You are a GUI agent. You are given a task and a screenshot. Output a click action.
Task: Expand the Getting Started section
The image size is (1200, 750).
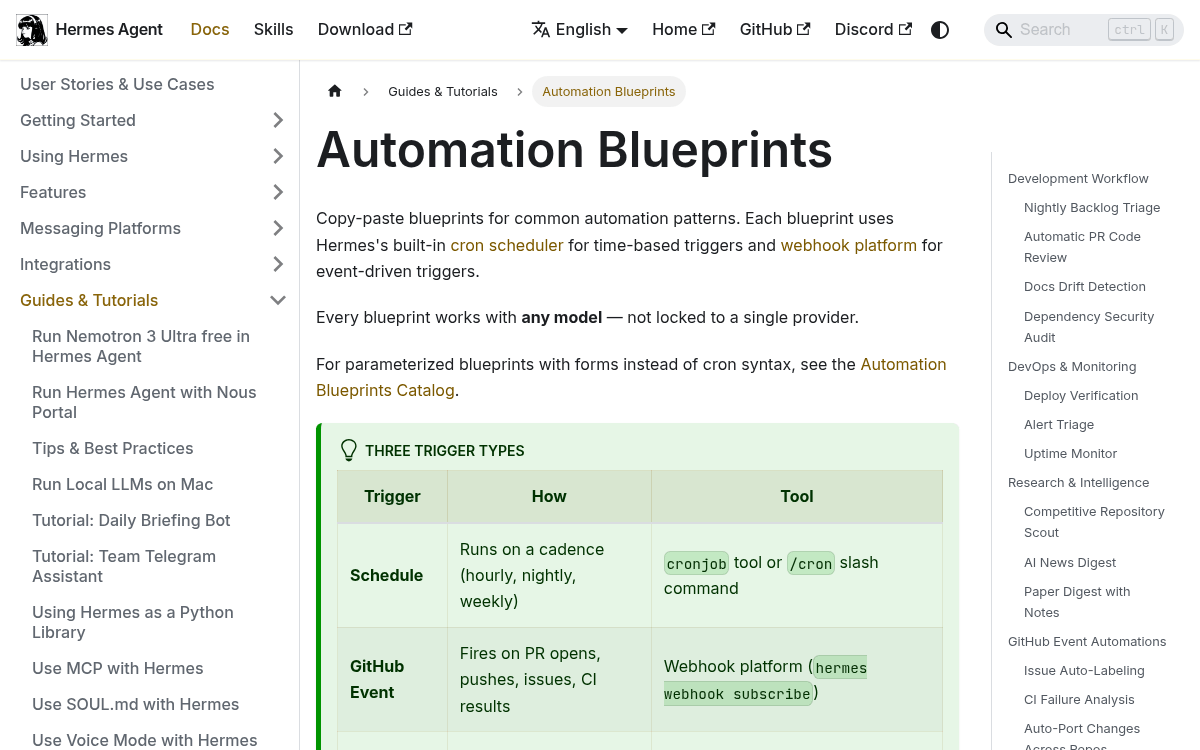pos(278,120)
